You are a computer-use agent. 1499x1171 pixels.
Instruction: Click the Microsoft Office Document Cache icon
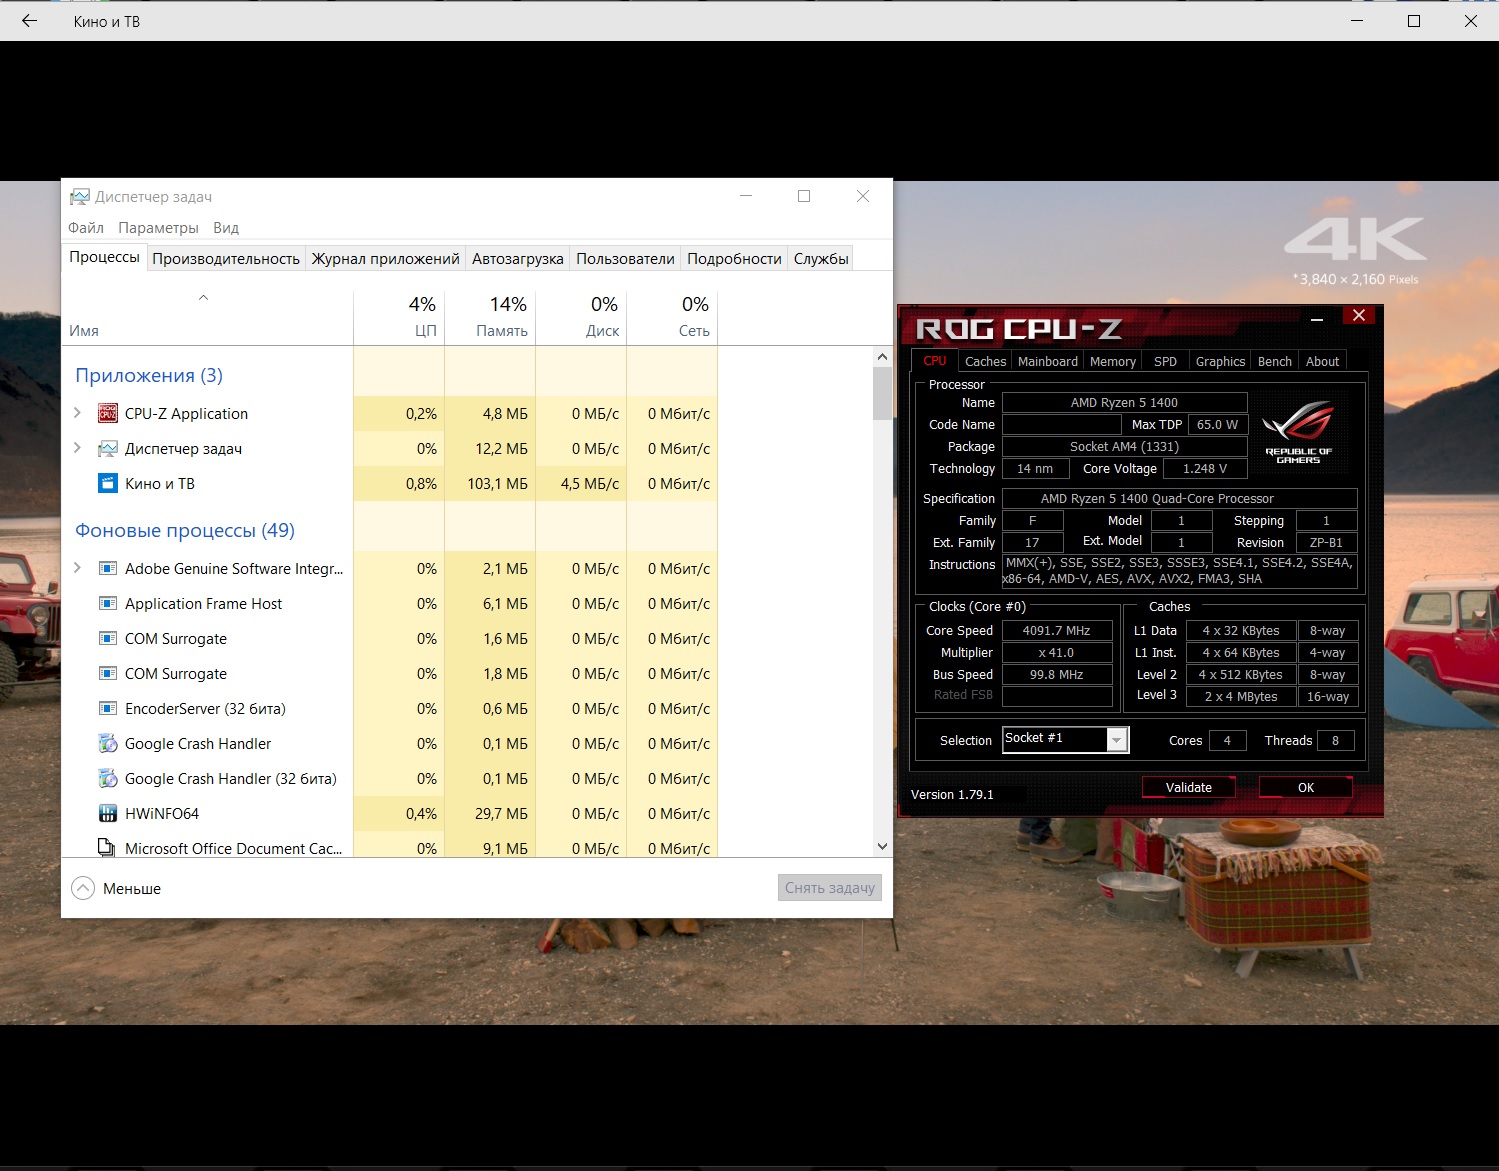coord(108,848)
